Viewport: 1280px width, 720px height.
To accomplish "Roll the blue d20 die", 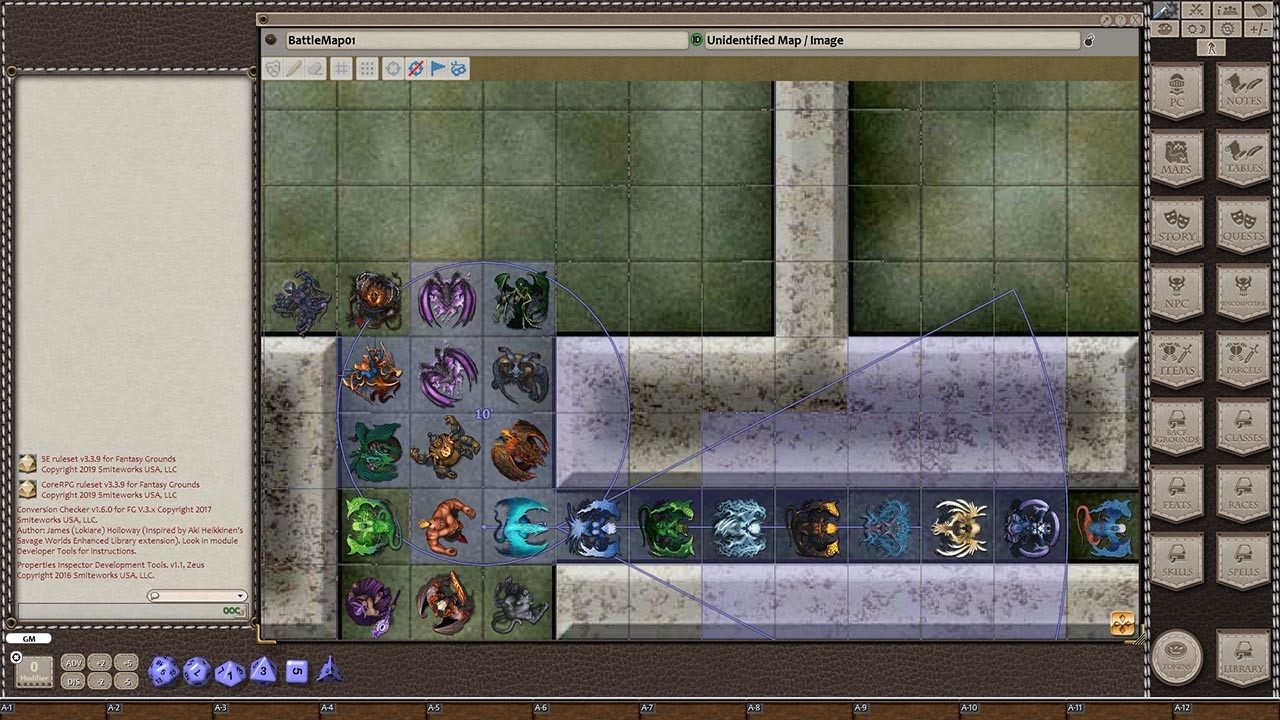I will (x=165, y=672).
